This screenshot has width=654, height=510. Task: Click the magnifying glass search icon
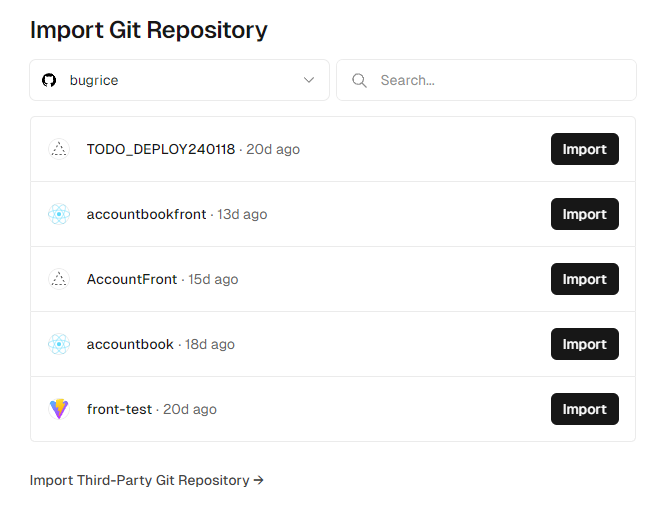[359, 80]
